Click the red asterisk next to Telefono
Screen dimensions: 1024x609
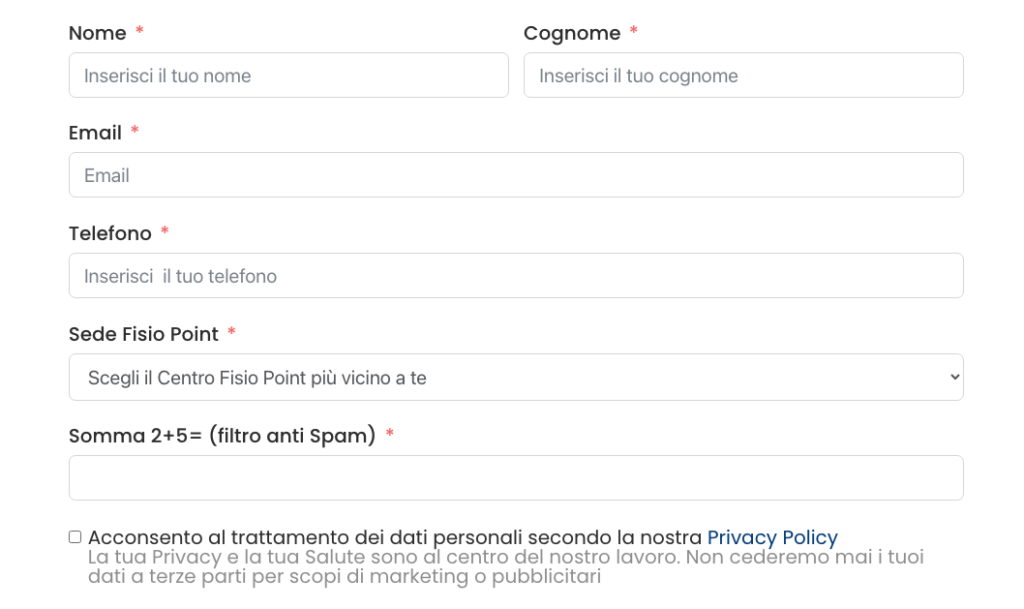[x=165, y=232]
